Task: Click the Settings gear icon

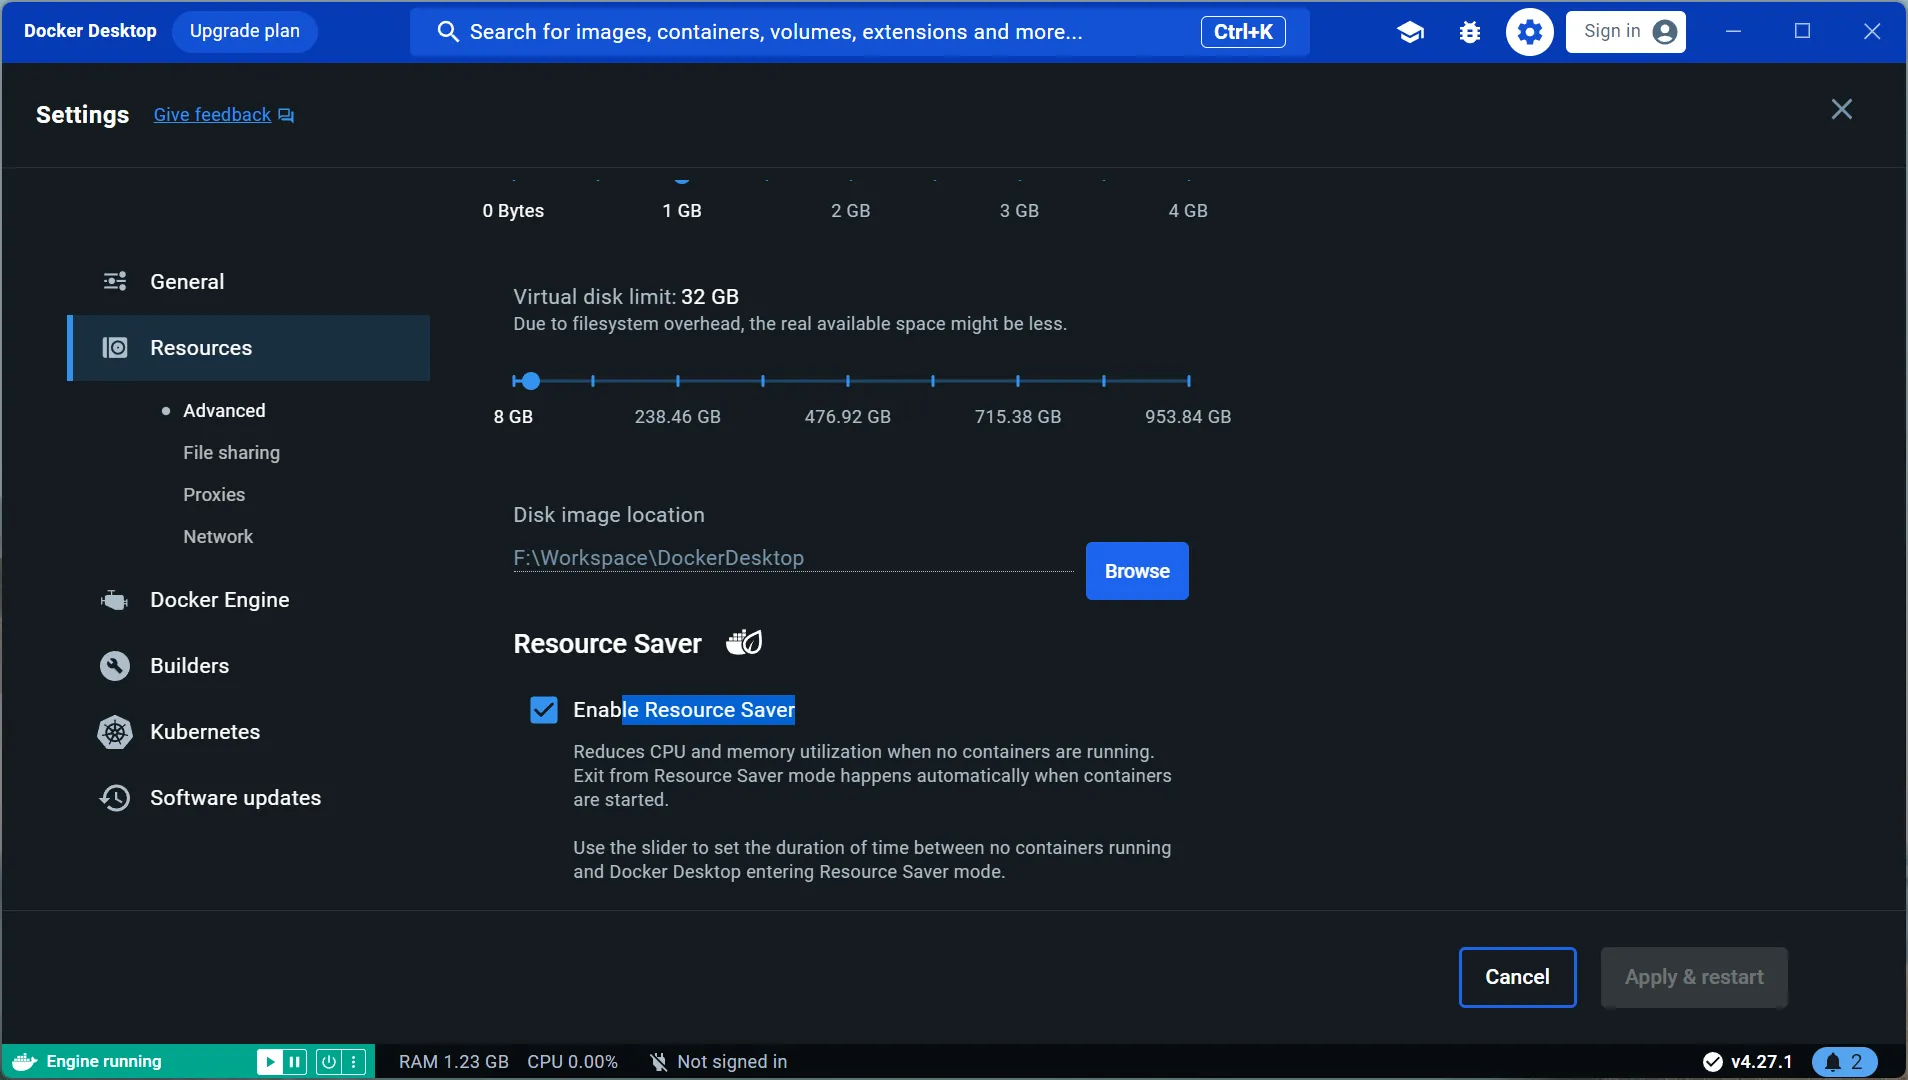Action: pos(1529,32)
